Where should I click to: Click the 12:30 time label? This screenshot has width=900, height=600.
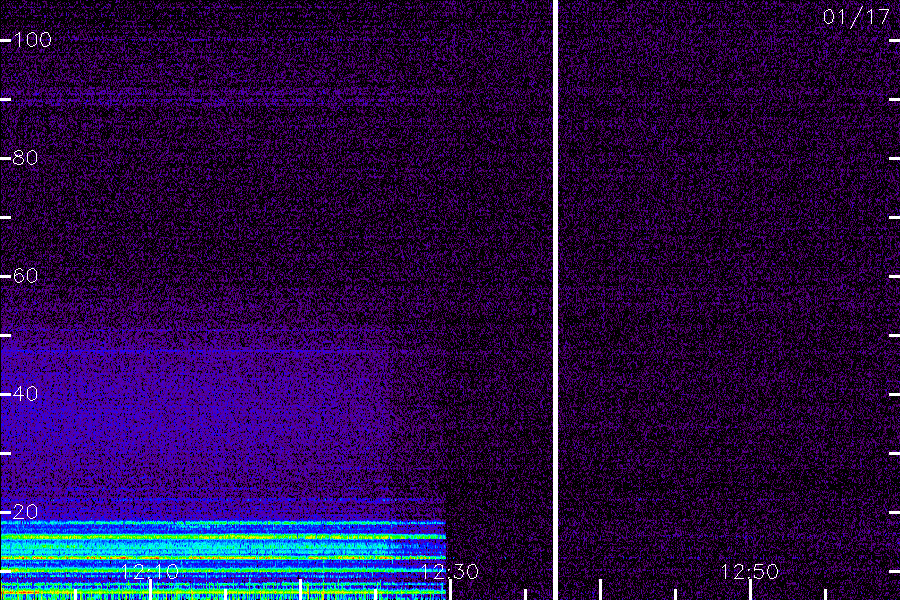click(x=449, y=571)
